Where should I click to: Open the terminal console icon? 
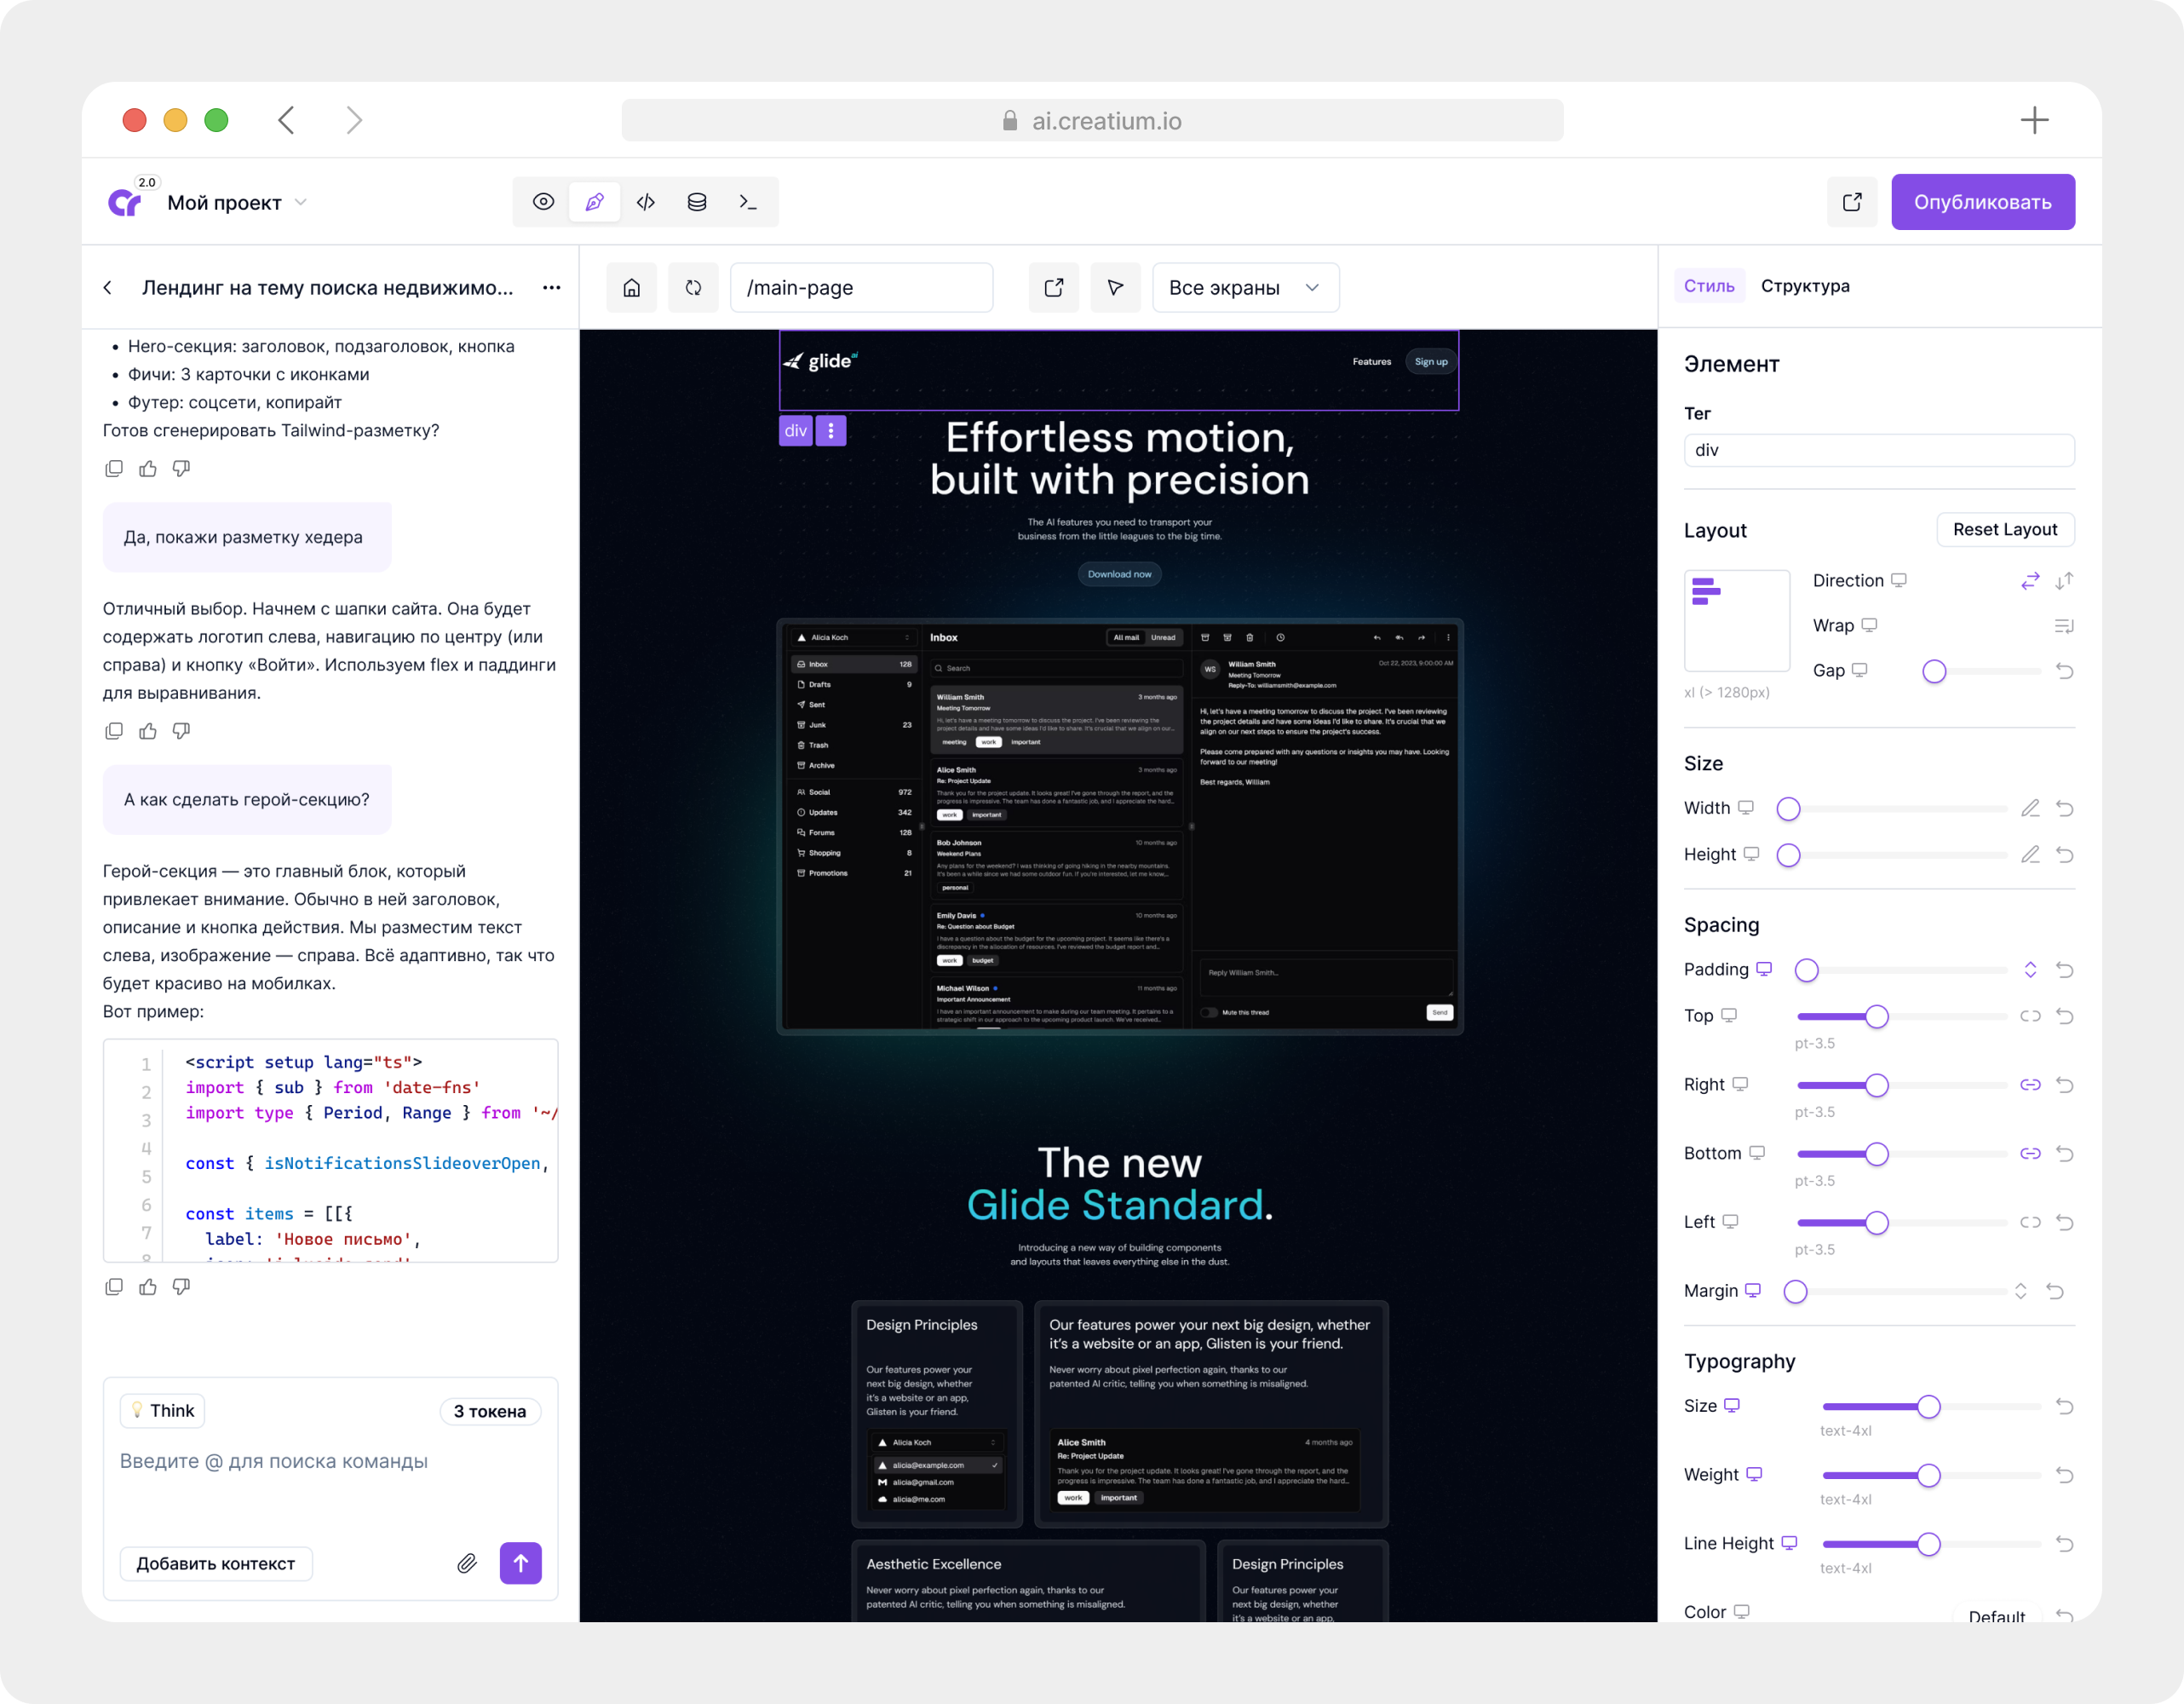(748, 202)
